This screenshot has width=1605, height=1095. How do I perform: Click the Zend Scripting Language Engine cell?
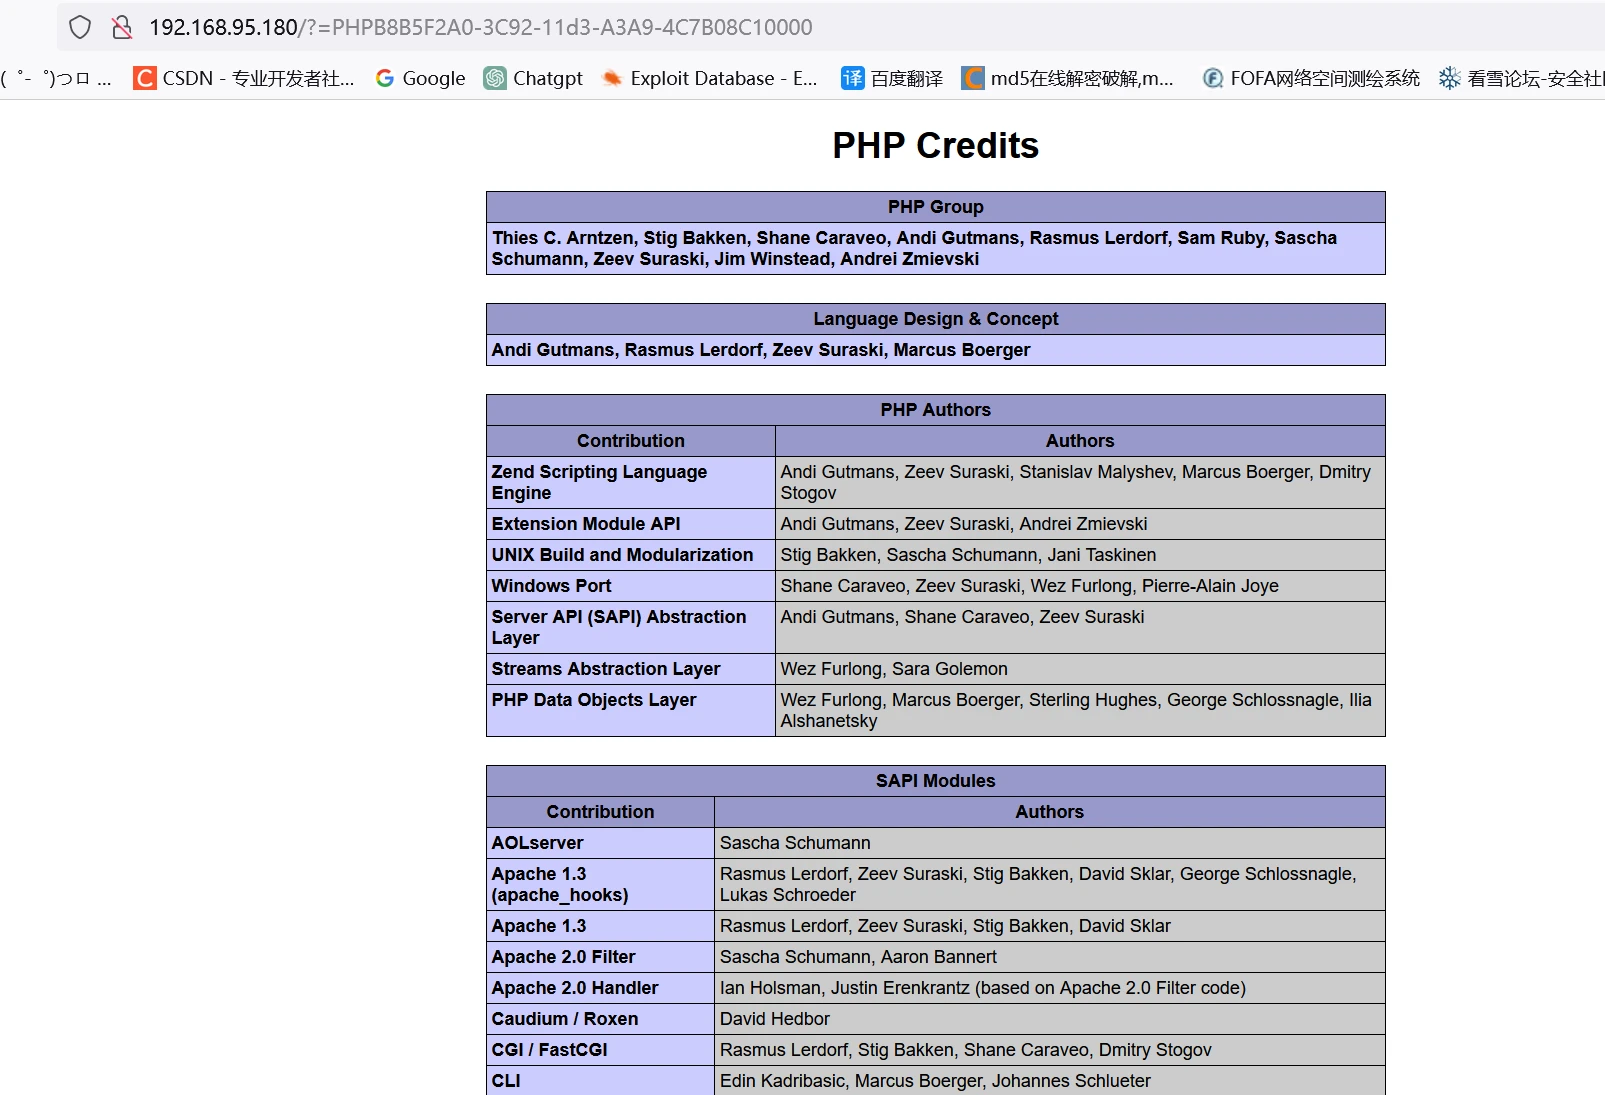(631, 483)
